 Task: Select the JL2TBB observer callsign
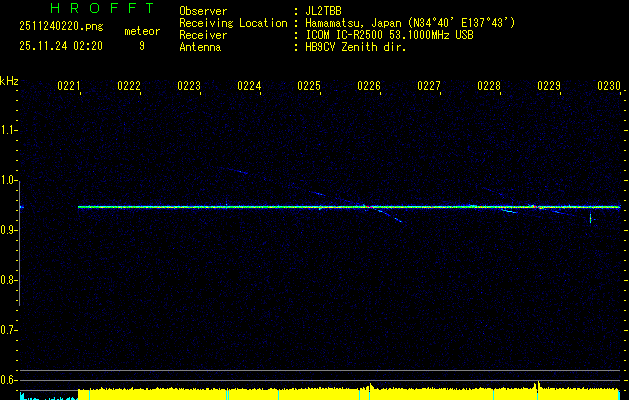(x=323, y=11)
